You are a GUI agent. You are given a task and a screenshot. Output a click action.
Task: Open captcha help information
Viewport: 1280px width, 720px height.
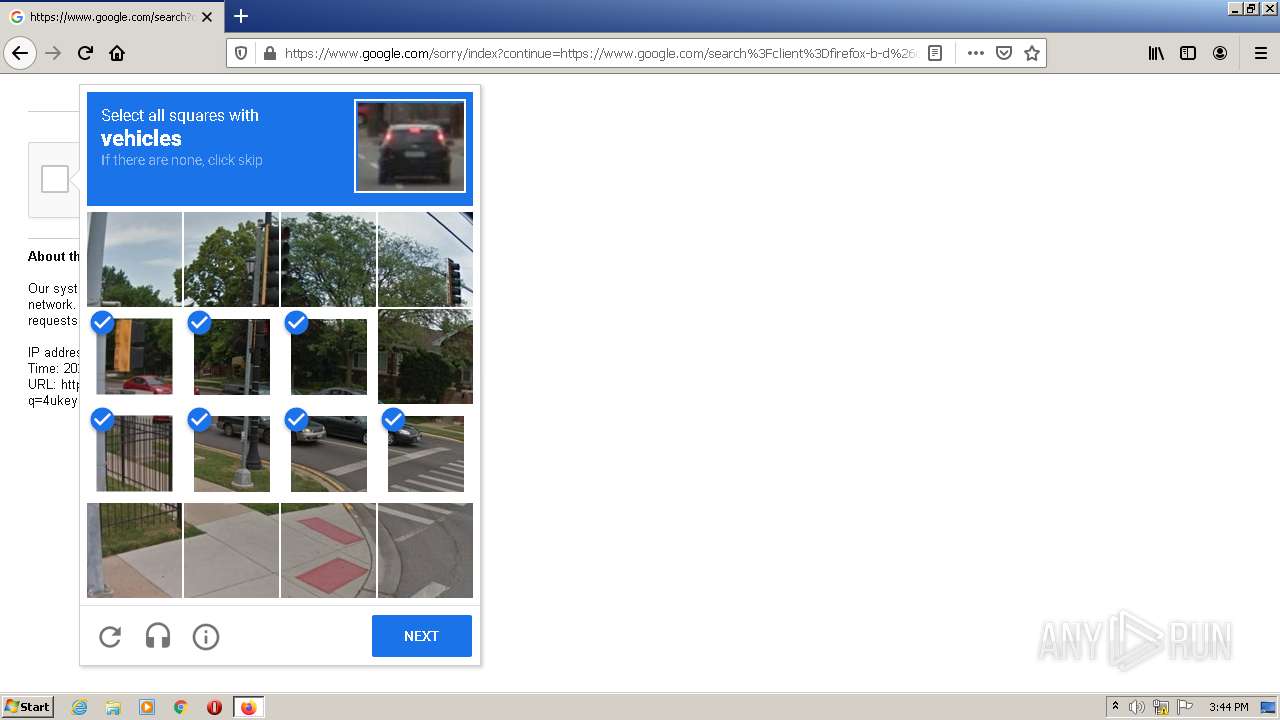click(206, 636)
